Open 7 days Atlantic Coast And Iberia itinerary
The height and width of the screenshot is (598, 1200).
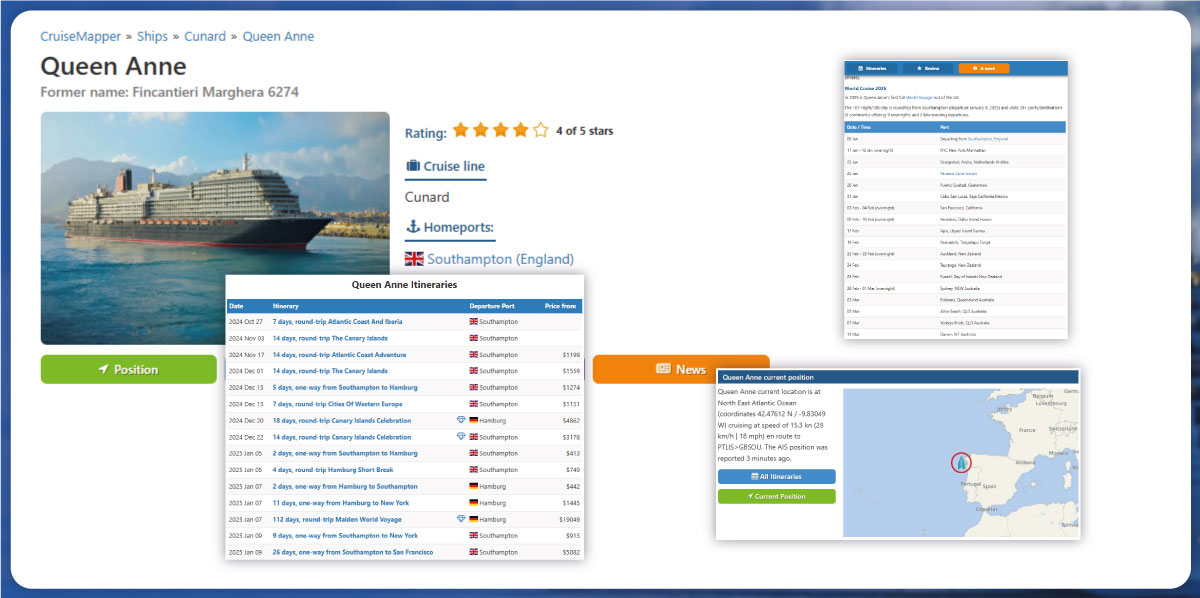coord(337,322)
